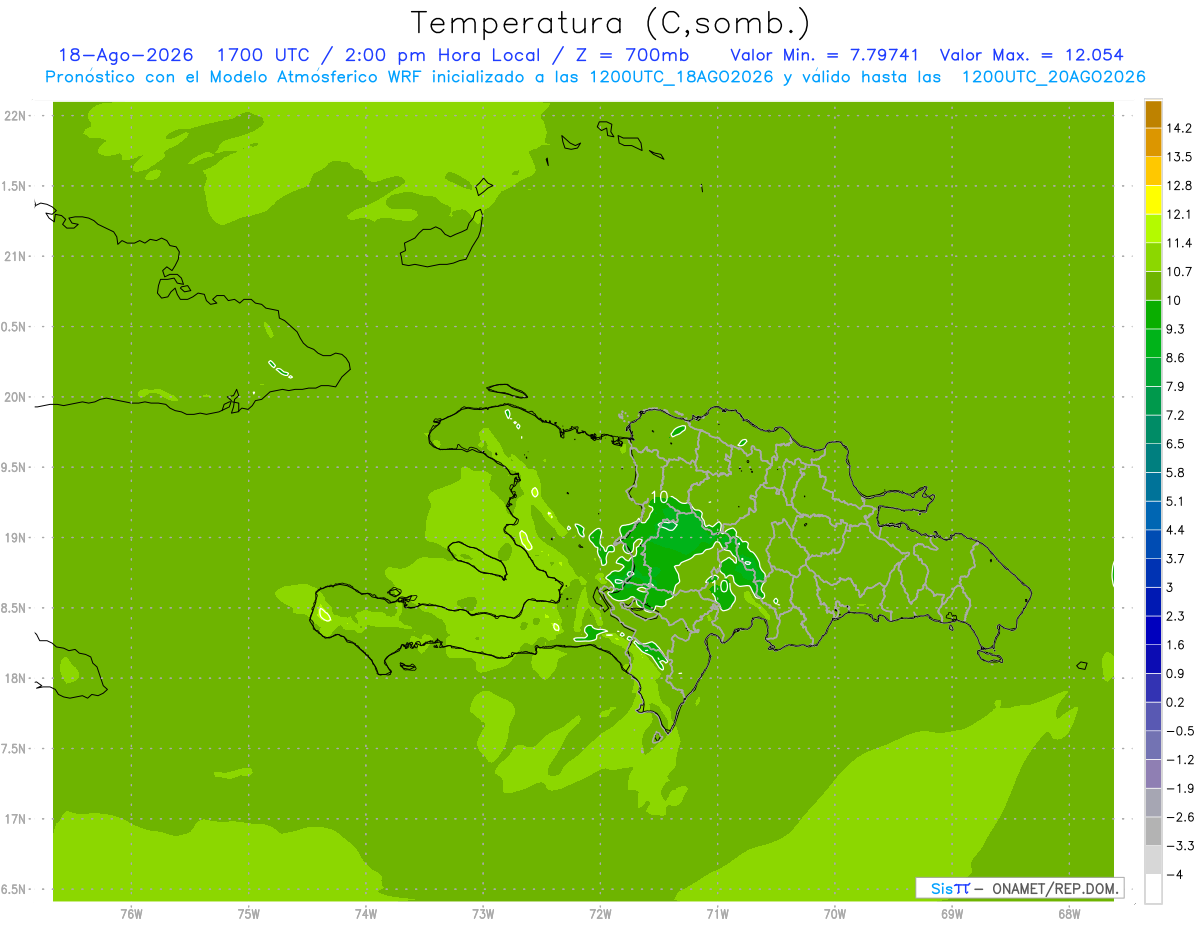Click the "10.7" colorbar label
Image resolution: width=1200 pixels, height=927 pixels.
pos(1179,272)
